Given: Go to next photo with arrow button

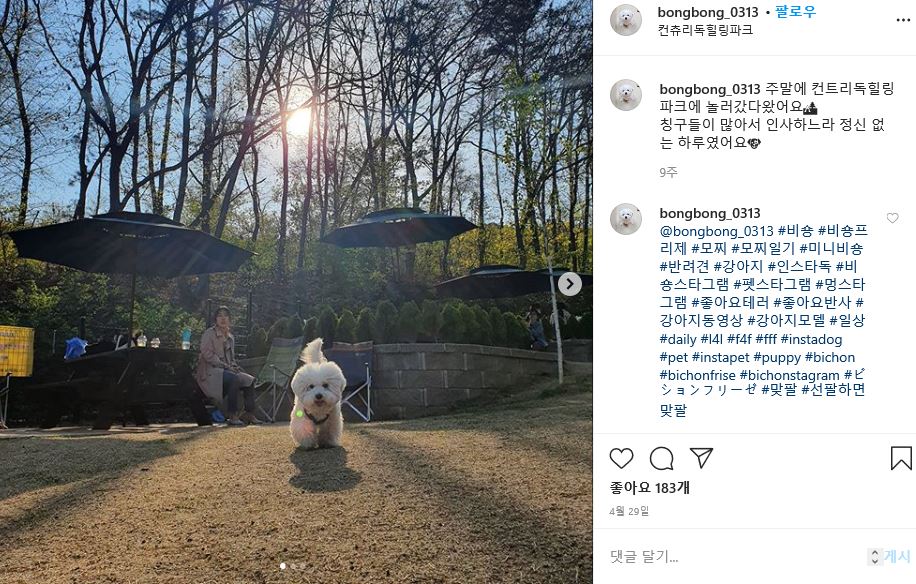Looking at the screenshot, I should [570, 284].
